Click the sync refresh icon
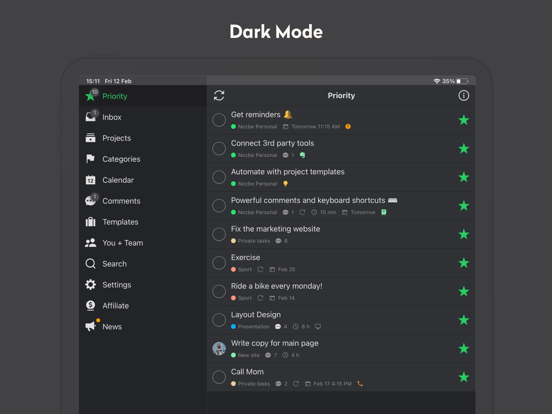This screenshot has width=552, height=414. 219,95
